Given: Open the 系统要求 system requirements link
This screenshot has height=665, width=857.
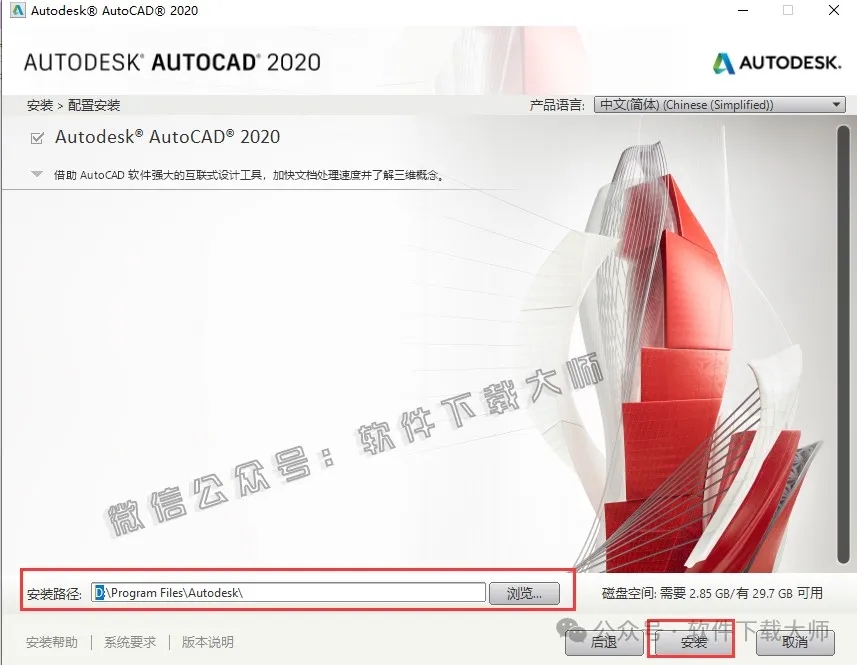Looking at the screenshot, I should click(x=129, y=643).
